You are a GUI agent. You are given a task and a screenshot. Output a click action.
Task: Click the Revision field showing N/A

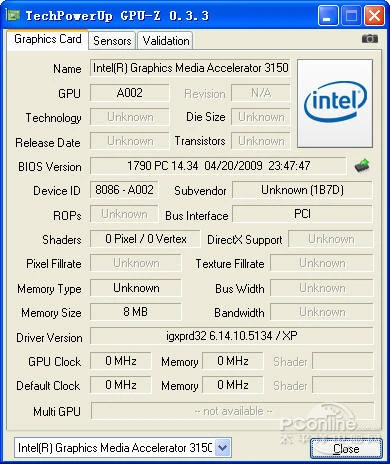click(x=261, y=93)
